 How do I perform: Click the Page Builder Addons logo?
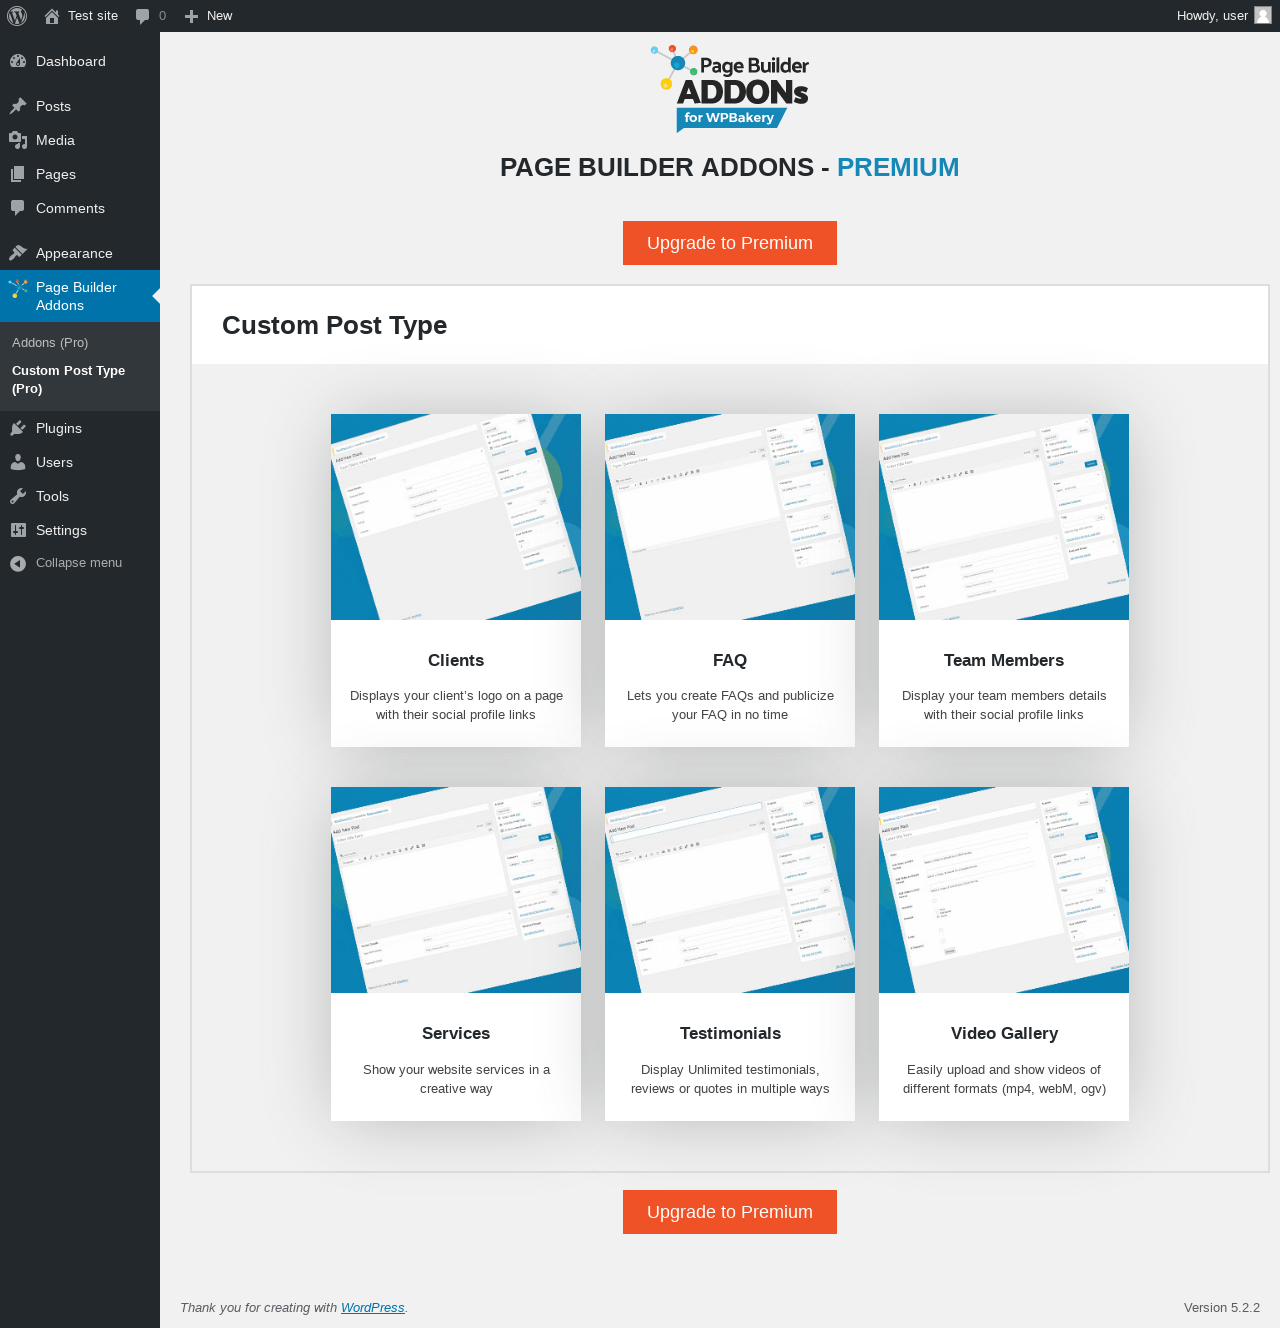(x=730, y=88)
